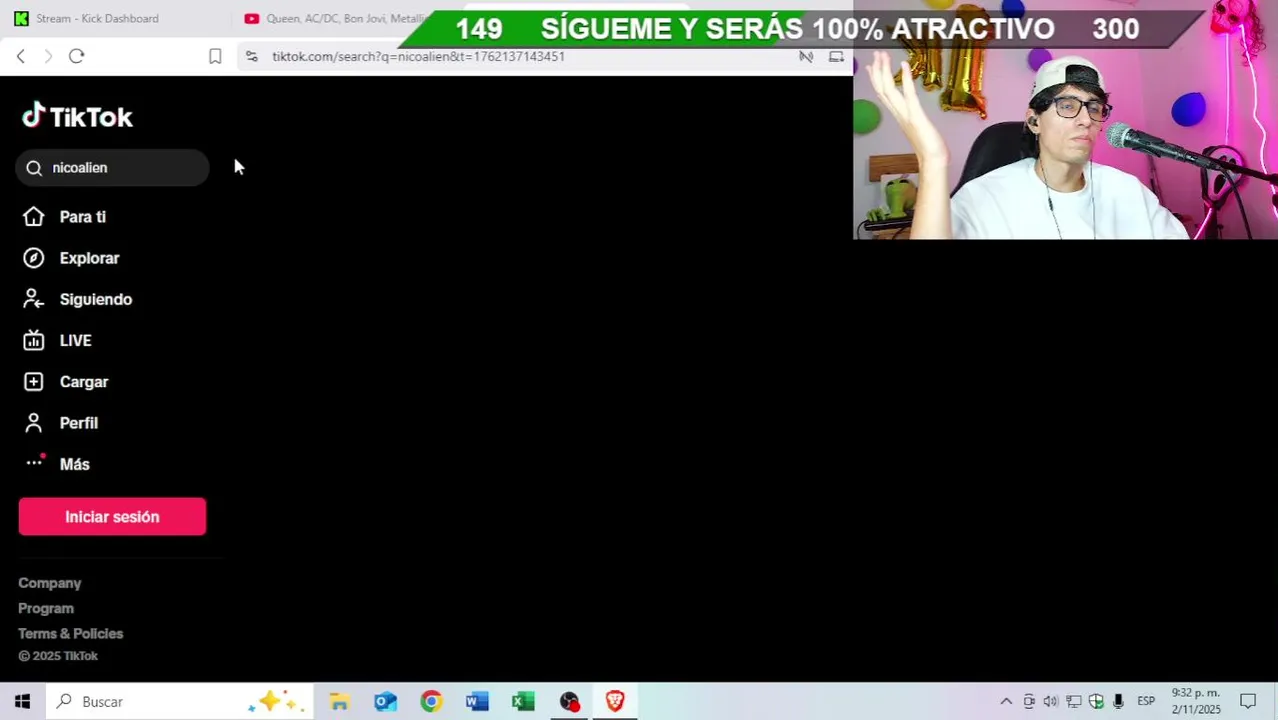
Task: Expand the Más options menu
Action: pyautogui.click(x=74, y=464)
